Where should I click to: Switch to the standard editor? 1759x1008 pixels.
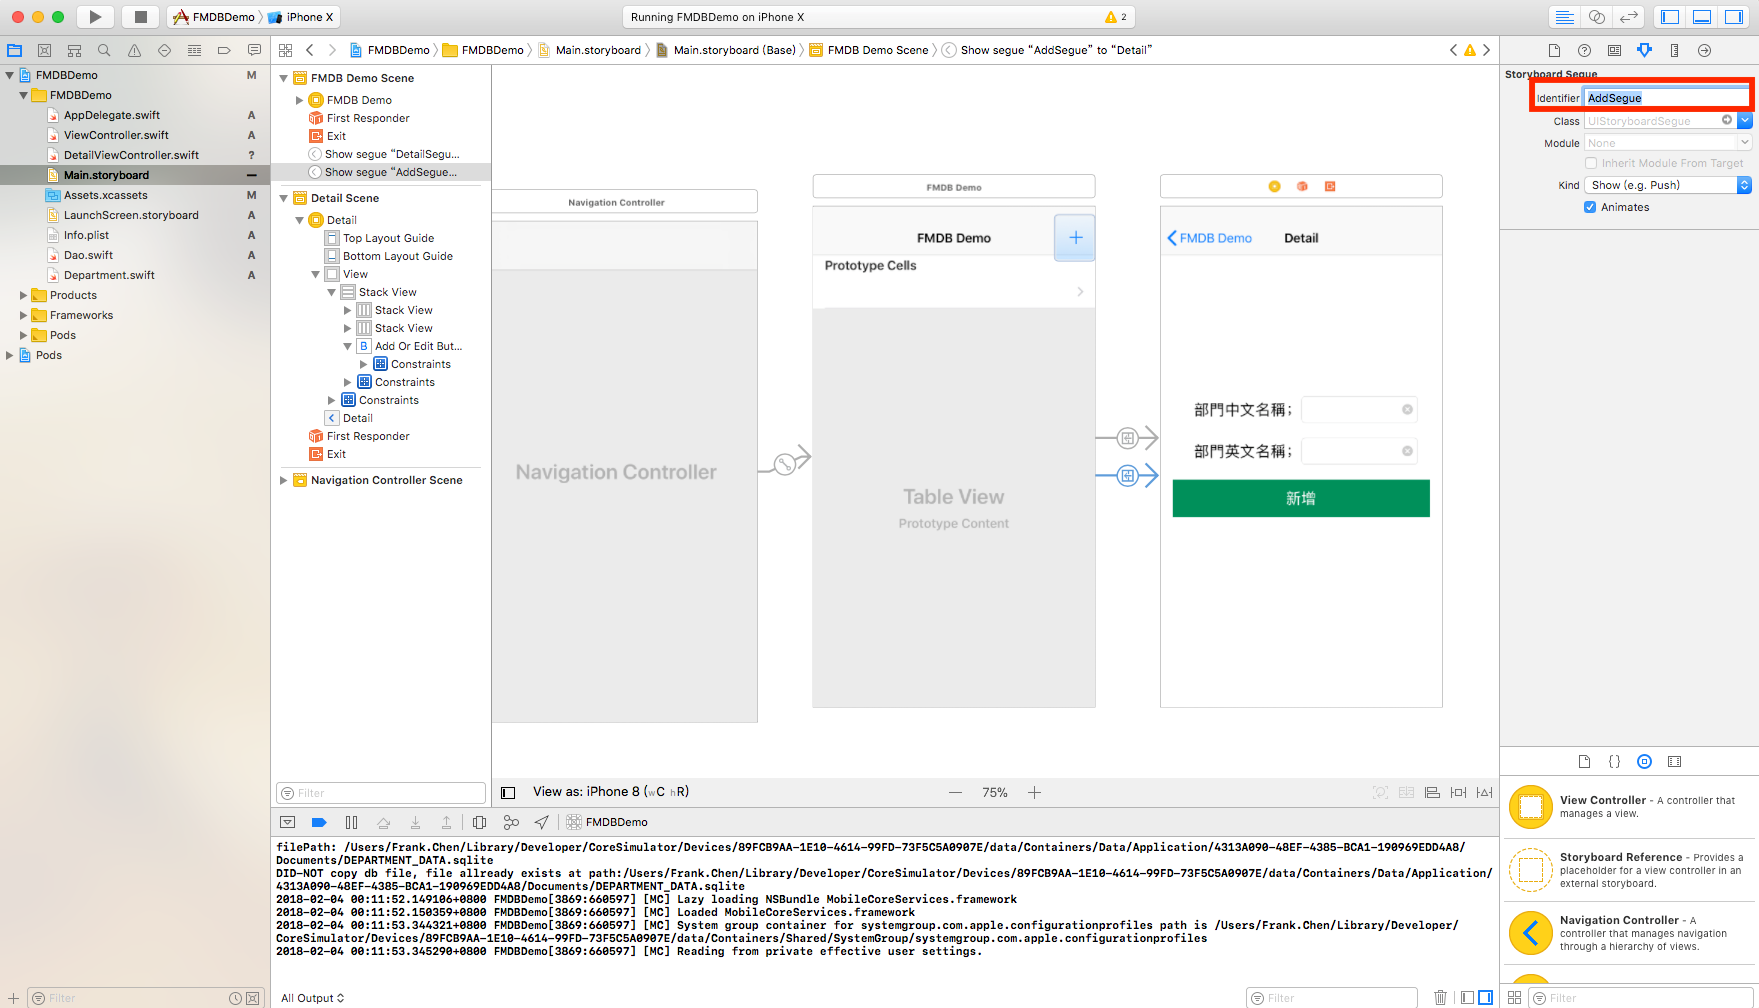coord(1565,17)
